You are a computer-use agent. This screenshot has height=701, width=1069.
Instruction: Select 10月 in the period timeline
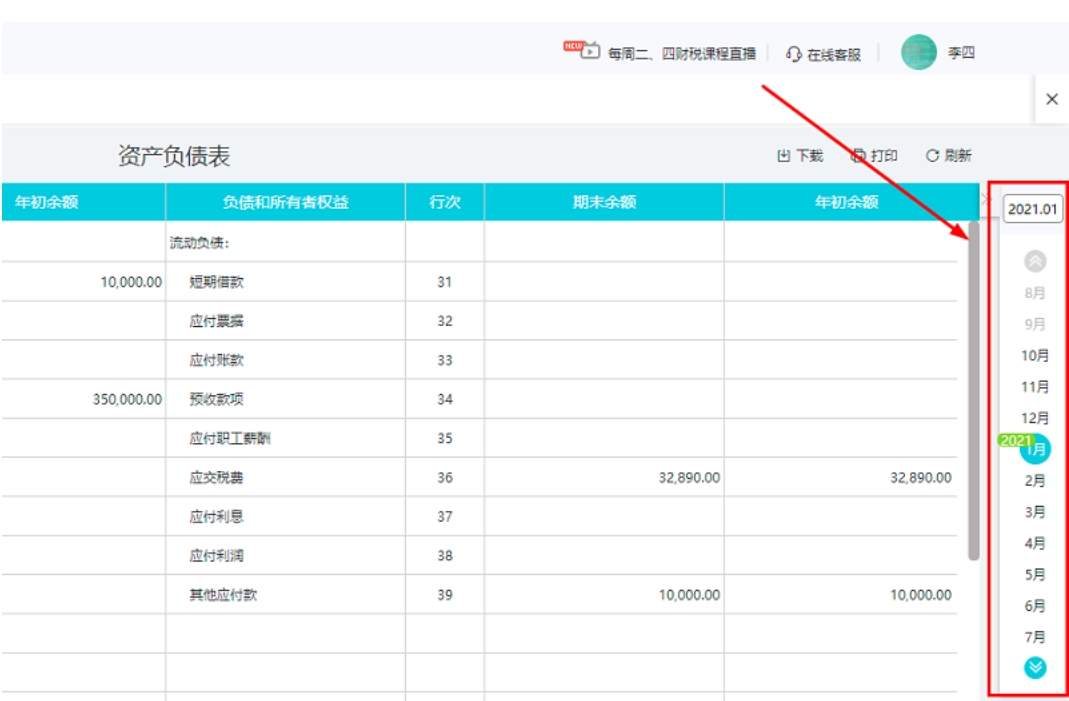[1035, 356]
